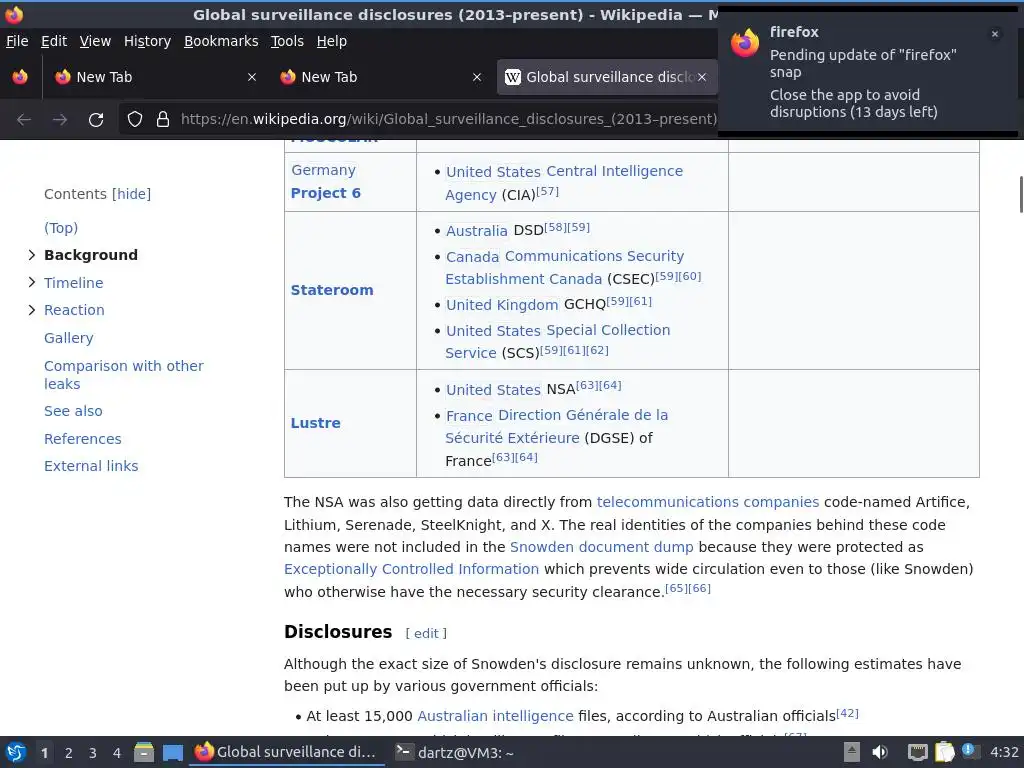Viewport: 1024px width, 768px height.
Task: Open citation [57] next to CIA
Action: coord(547,191)
